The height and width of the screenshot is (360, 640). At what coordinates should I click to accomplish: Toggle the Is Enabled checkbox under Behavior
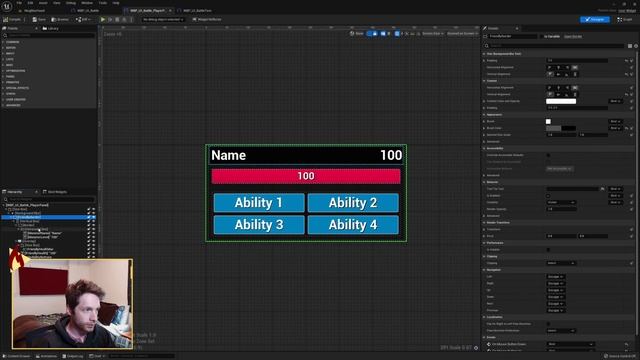tap(548, 196)
